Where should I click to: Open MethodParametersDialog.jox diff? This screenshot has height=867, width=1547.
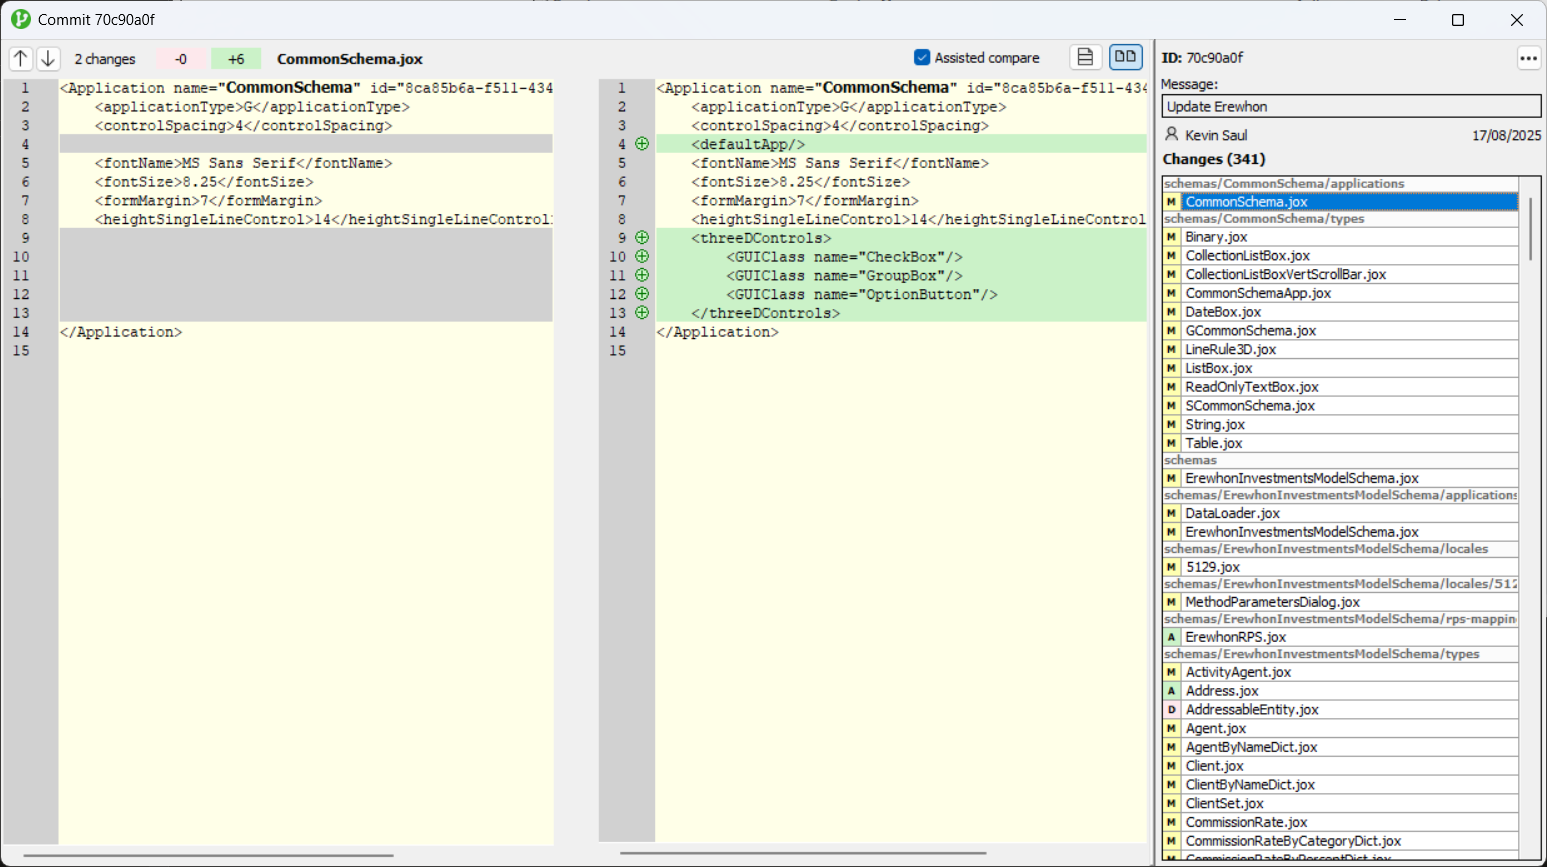[x=1272, y=602]
